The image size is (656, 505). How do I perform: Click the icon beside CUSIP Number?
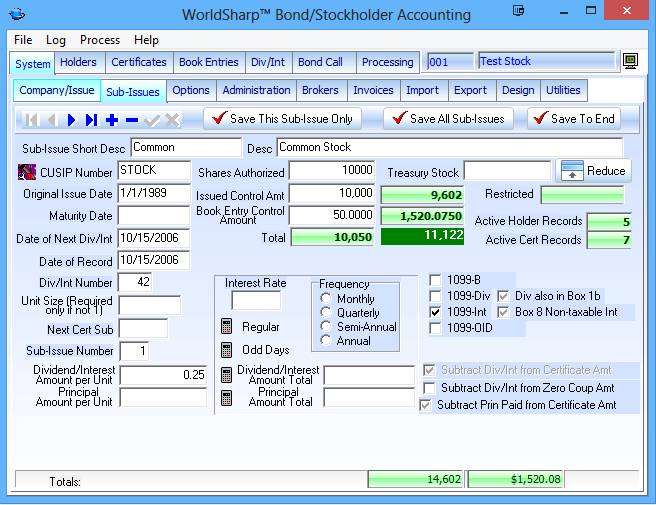click(x=27, y=171)
